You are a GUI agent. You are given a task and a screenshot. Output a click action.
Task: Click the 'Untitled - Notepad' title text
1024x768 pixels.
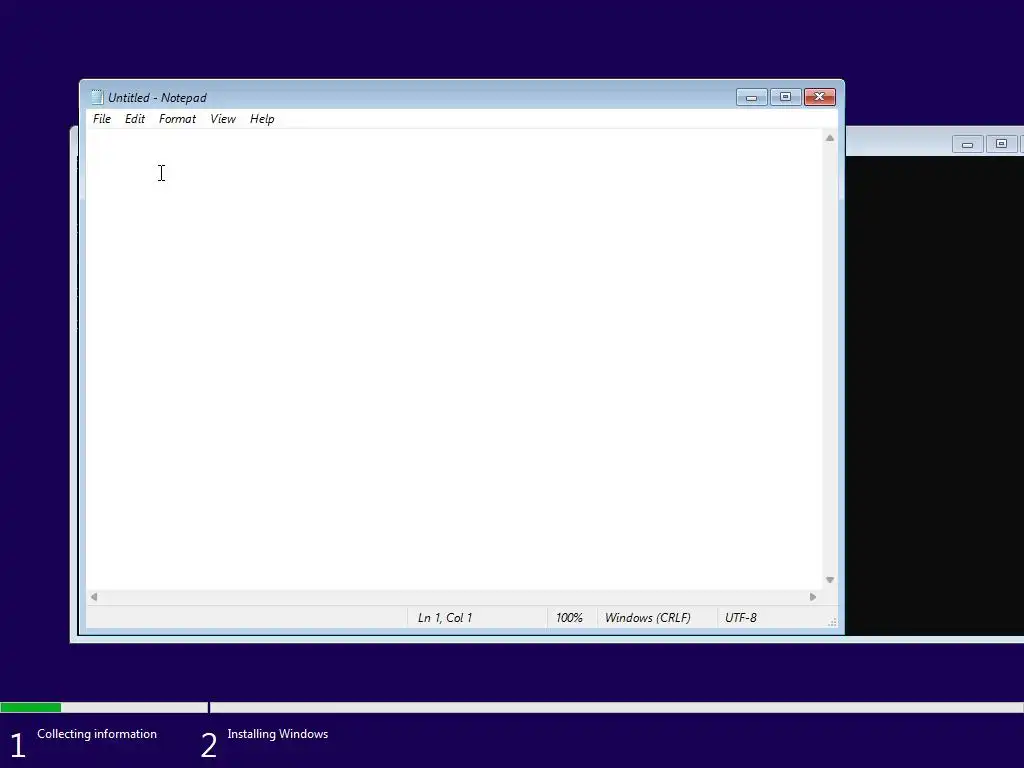click(x=157, y=97)
